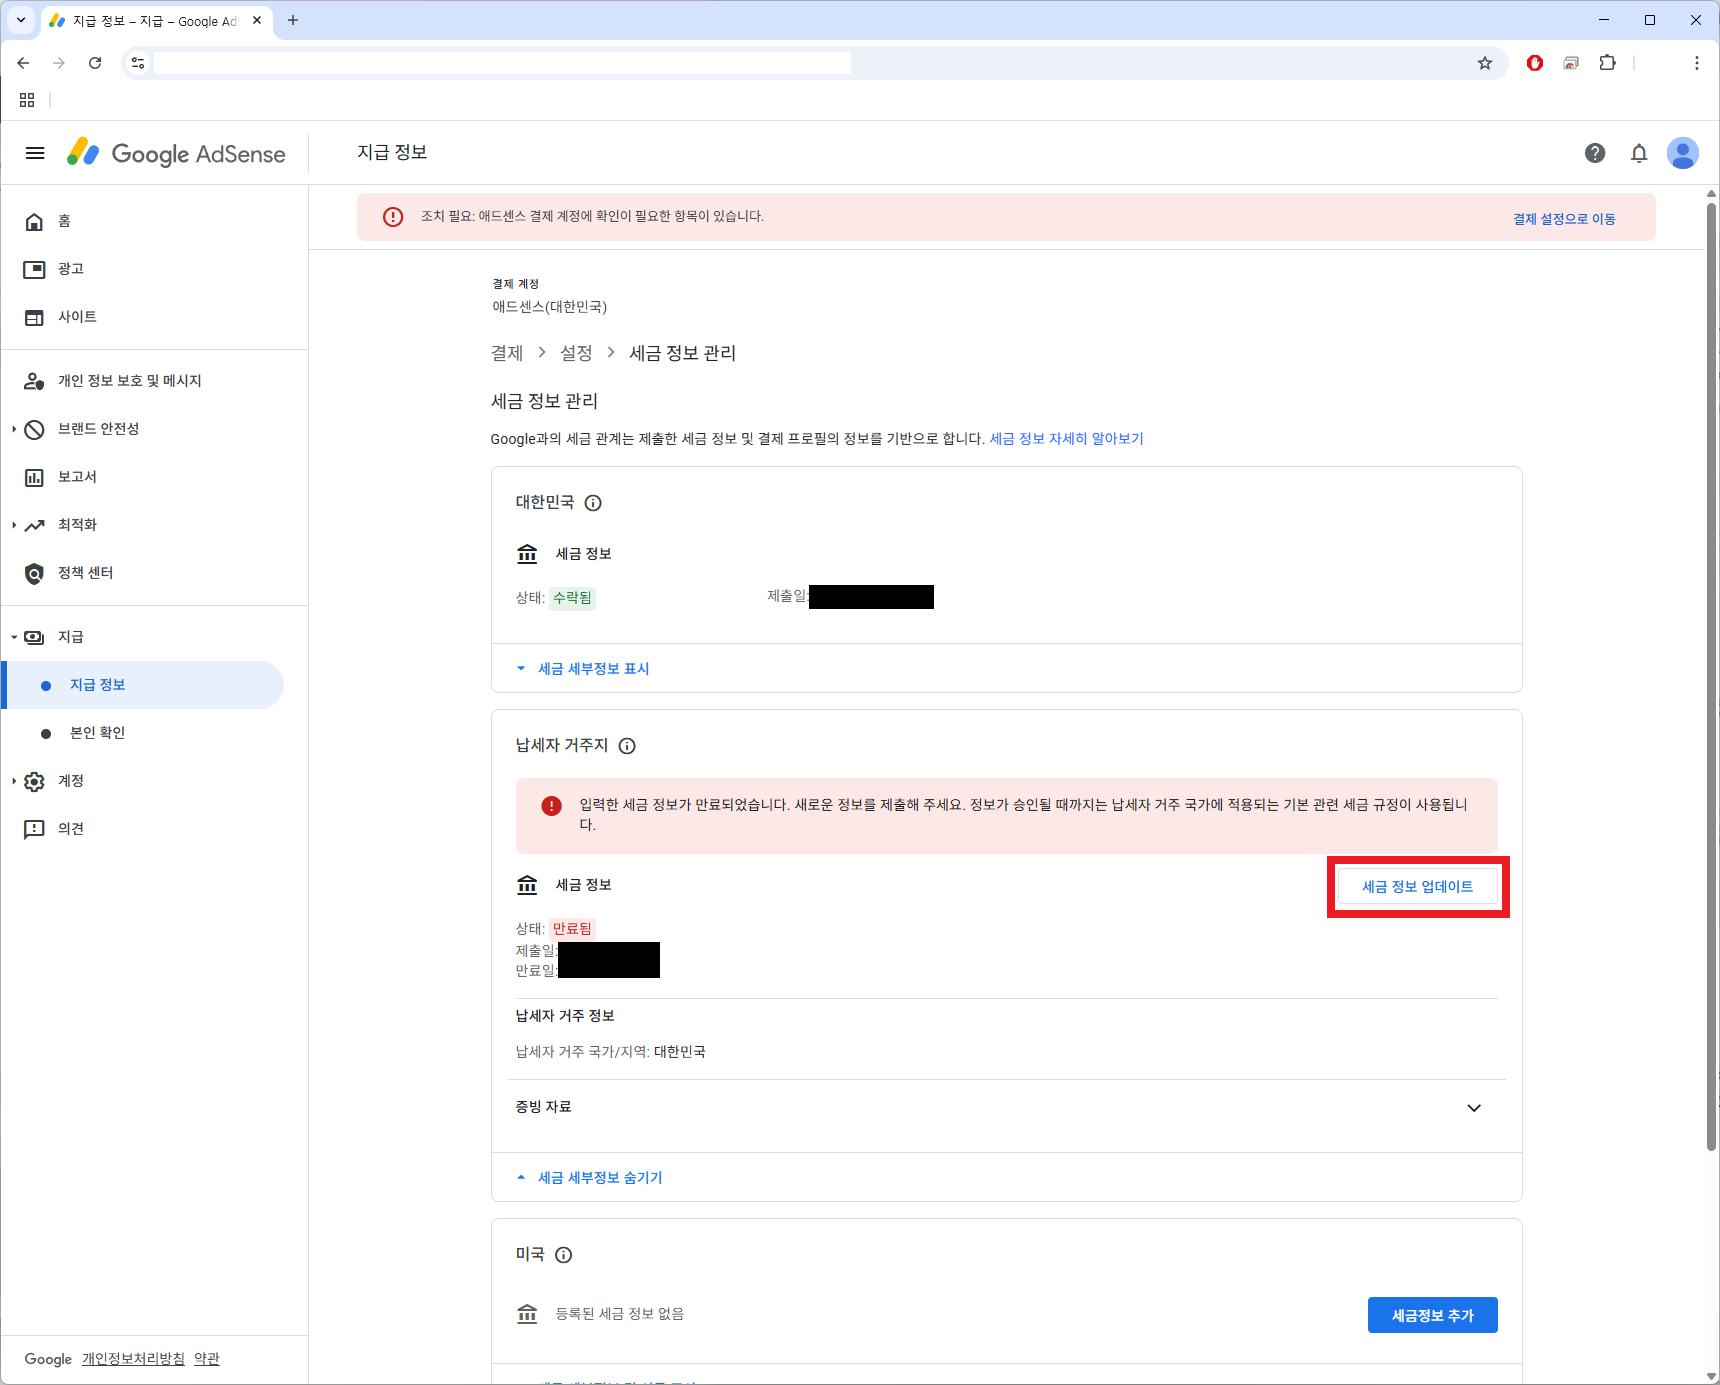
Task: Expand the 증빙 자료 section chevron
Action: [1474, 1108]
